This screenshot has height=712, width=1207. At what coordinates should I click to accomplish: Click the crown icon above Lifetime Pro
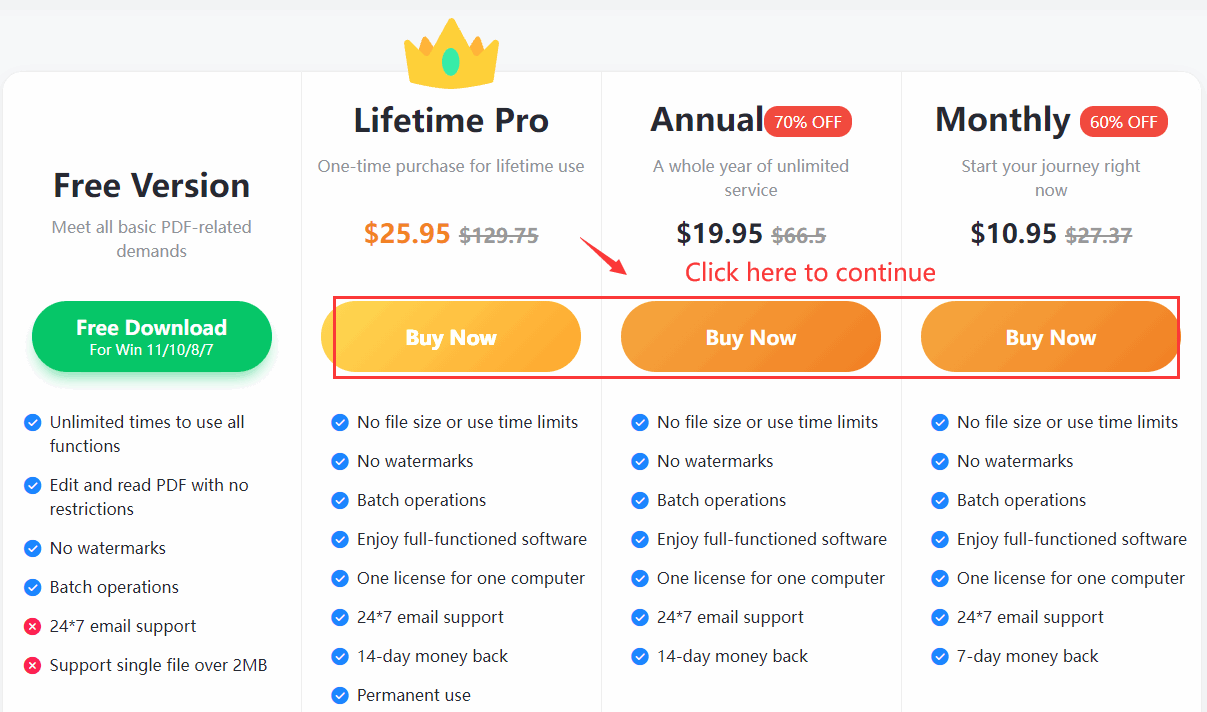coord(451,55)
